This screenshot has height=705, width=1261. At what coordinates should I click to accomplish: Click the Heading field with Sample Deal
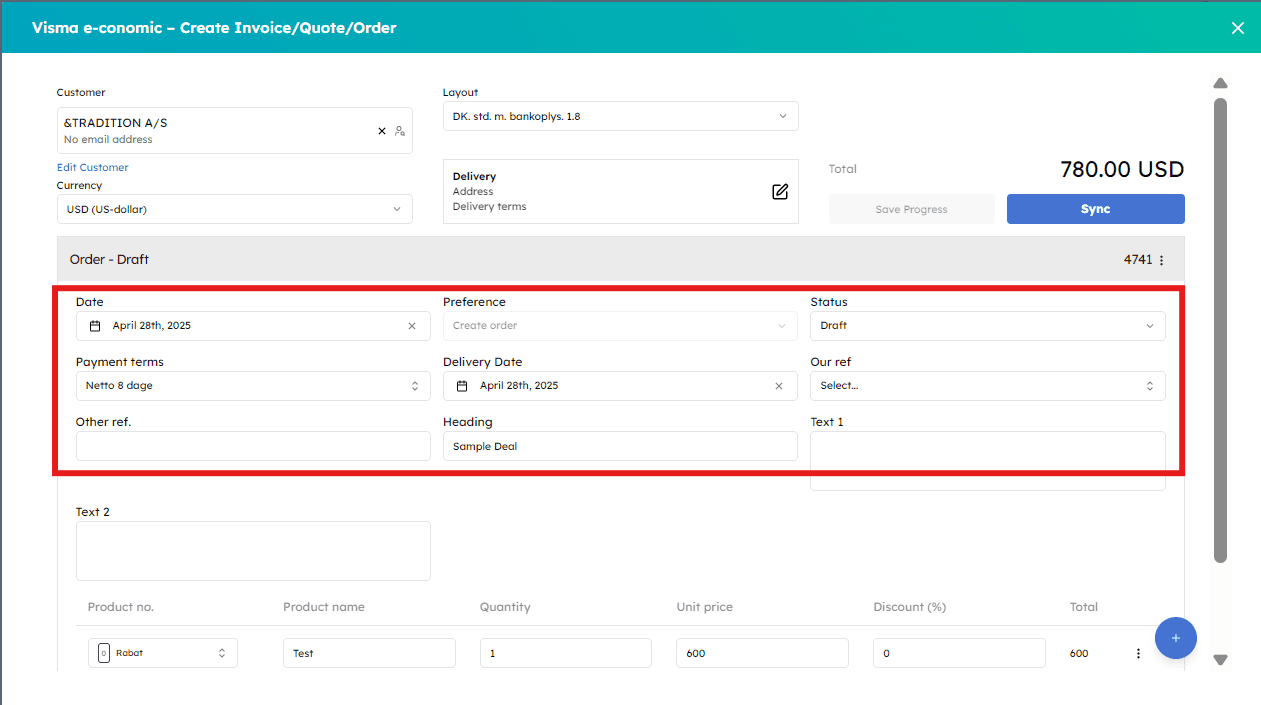click(x=620, y=446)
